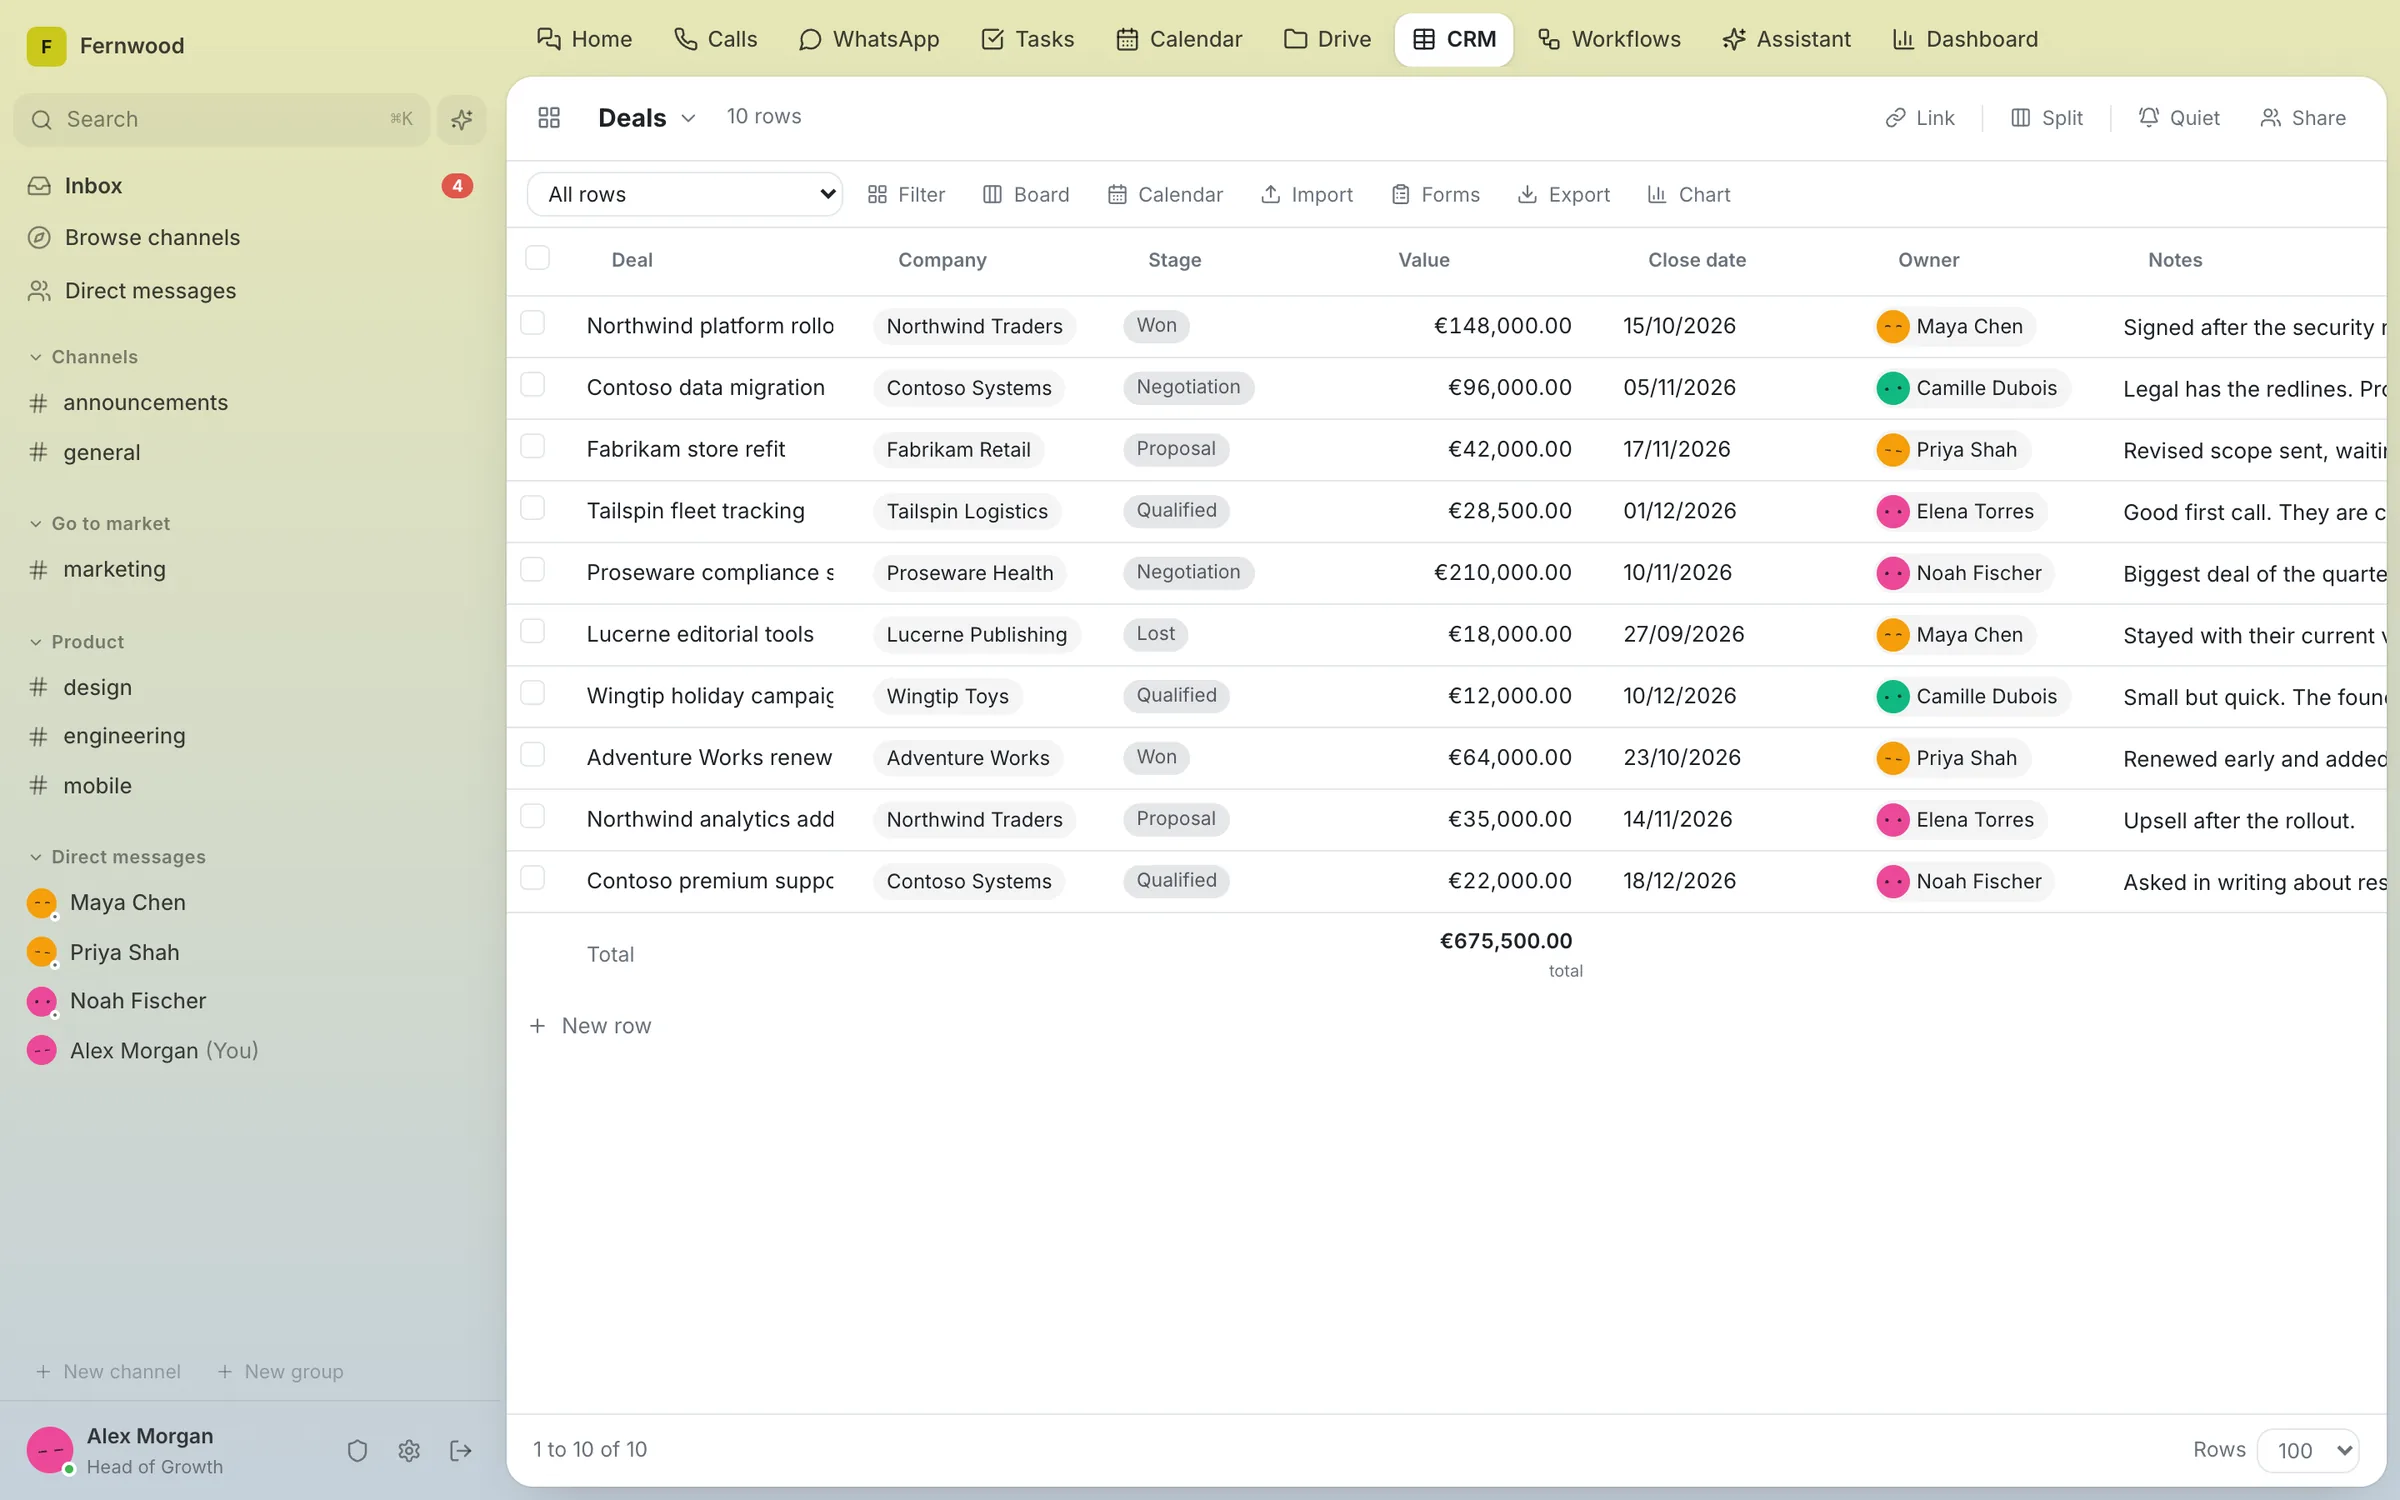Collapse the Product section
Viewport: 2400px width, 1500px height.
[77, 642]
